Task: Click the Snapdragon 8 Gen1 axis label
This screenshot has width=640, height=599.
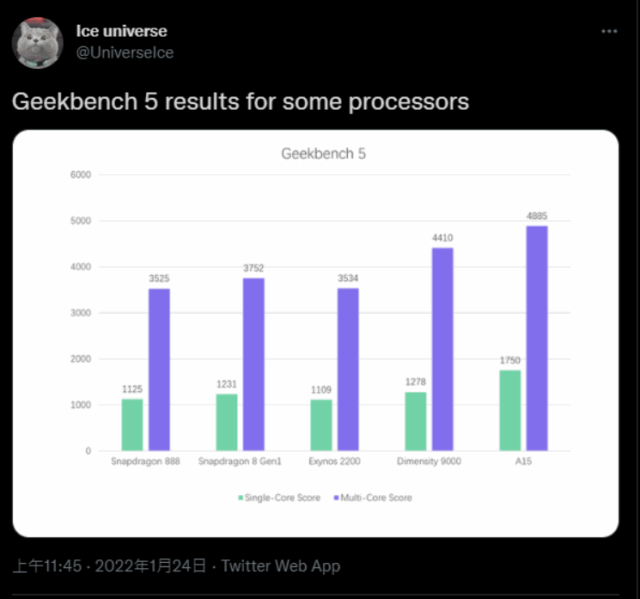Action: 240,462
